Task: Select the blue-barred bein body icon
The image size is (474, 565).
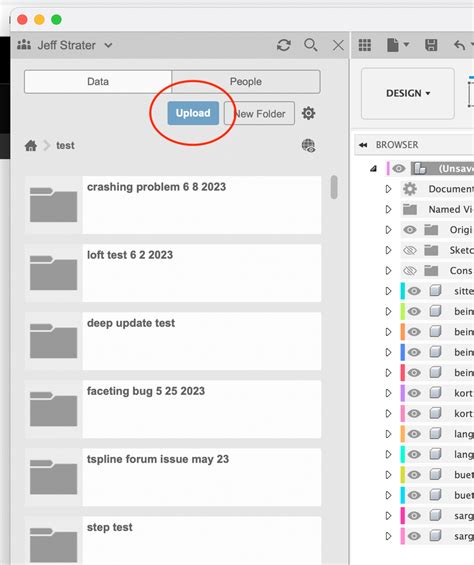Action: pyautogui.click(x=435, y=352)
